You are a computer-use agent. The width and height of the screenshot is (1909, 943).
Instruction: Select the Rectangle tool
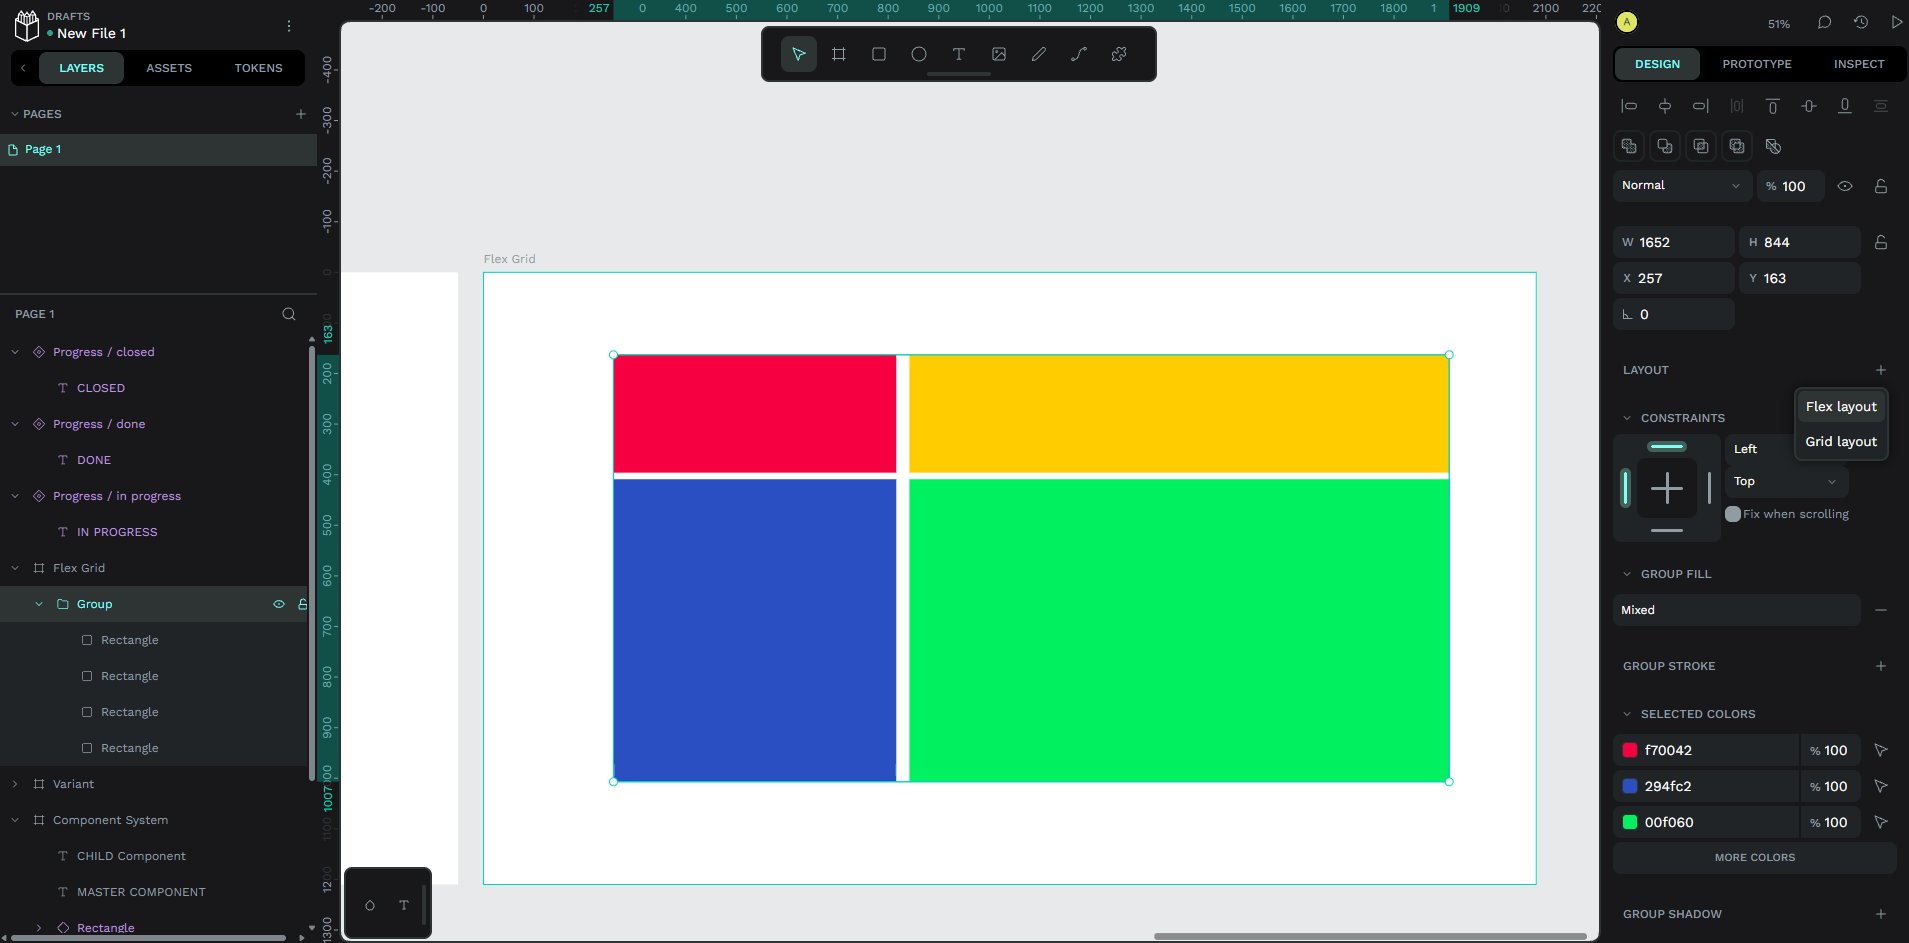click(x=878, y=54)
